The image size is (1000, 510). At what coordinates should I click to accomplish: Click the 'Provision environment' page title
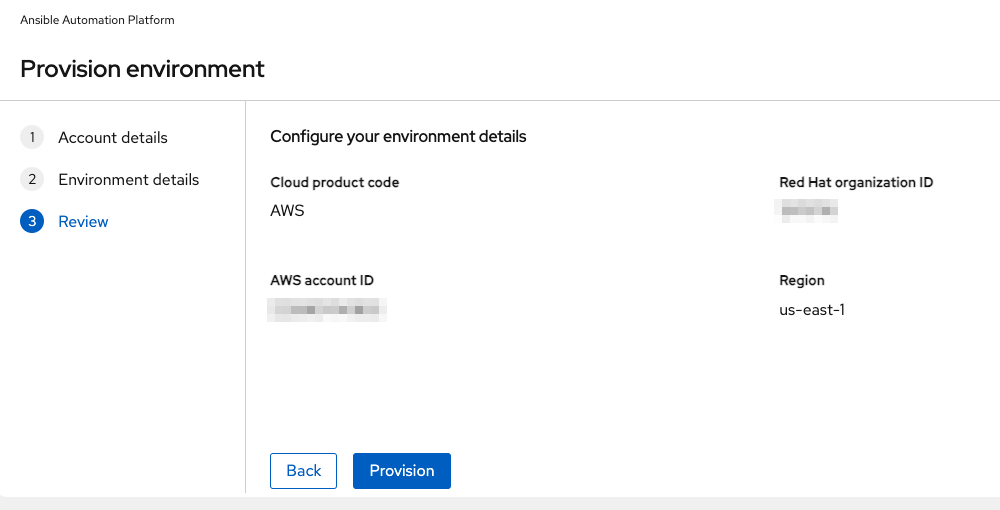(142, 69)
